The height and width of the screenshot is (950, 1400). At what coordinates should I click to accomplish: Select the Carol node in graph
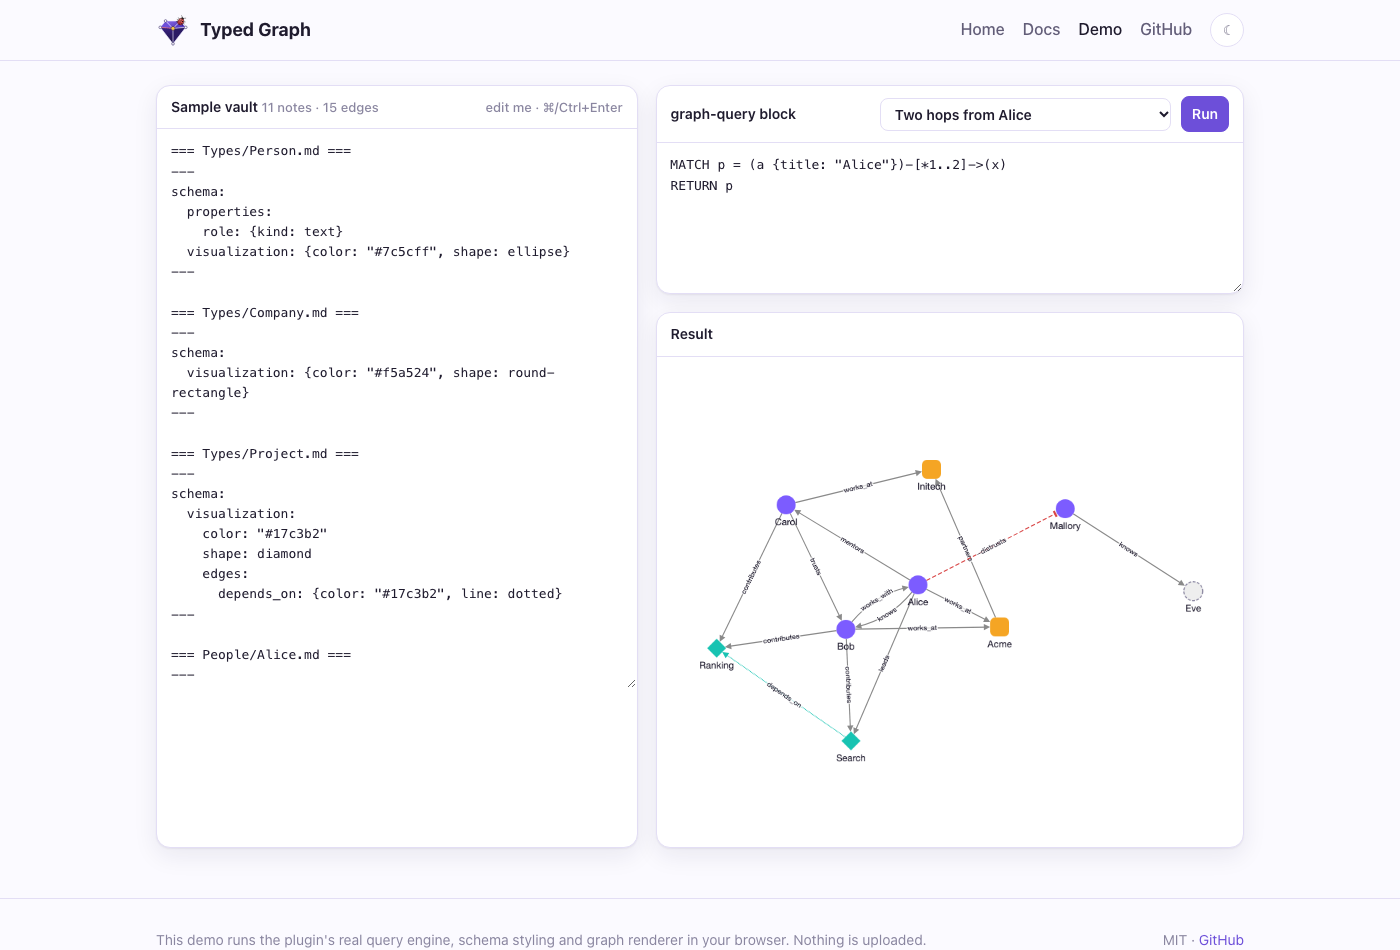click(786, 505)
